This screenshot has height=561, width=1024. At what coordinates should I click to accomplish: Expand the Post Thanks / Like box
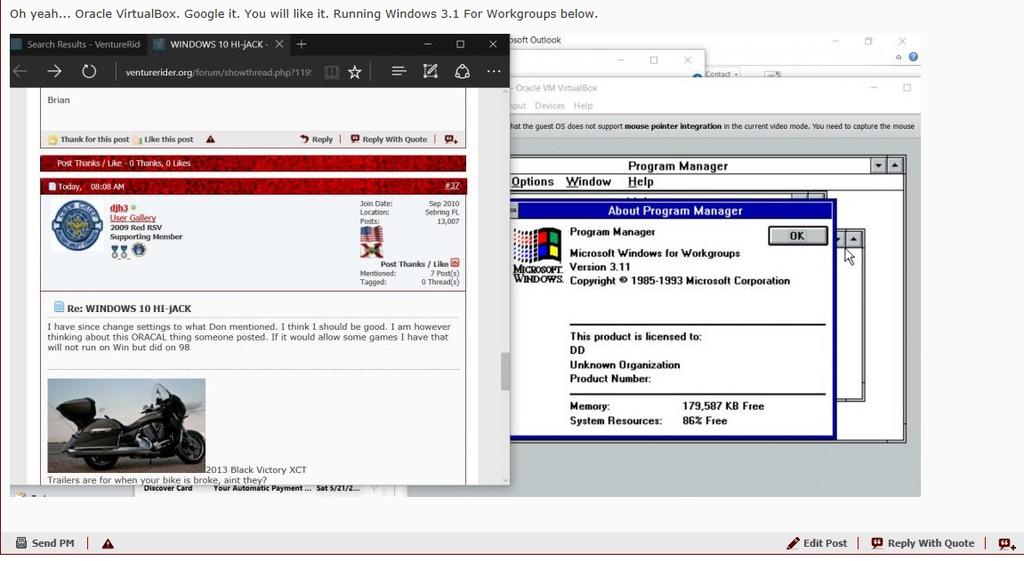pos(455,263)
